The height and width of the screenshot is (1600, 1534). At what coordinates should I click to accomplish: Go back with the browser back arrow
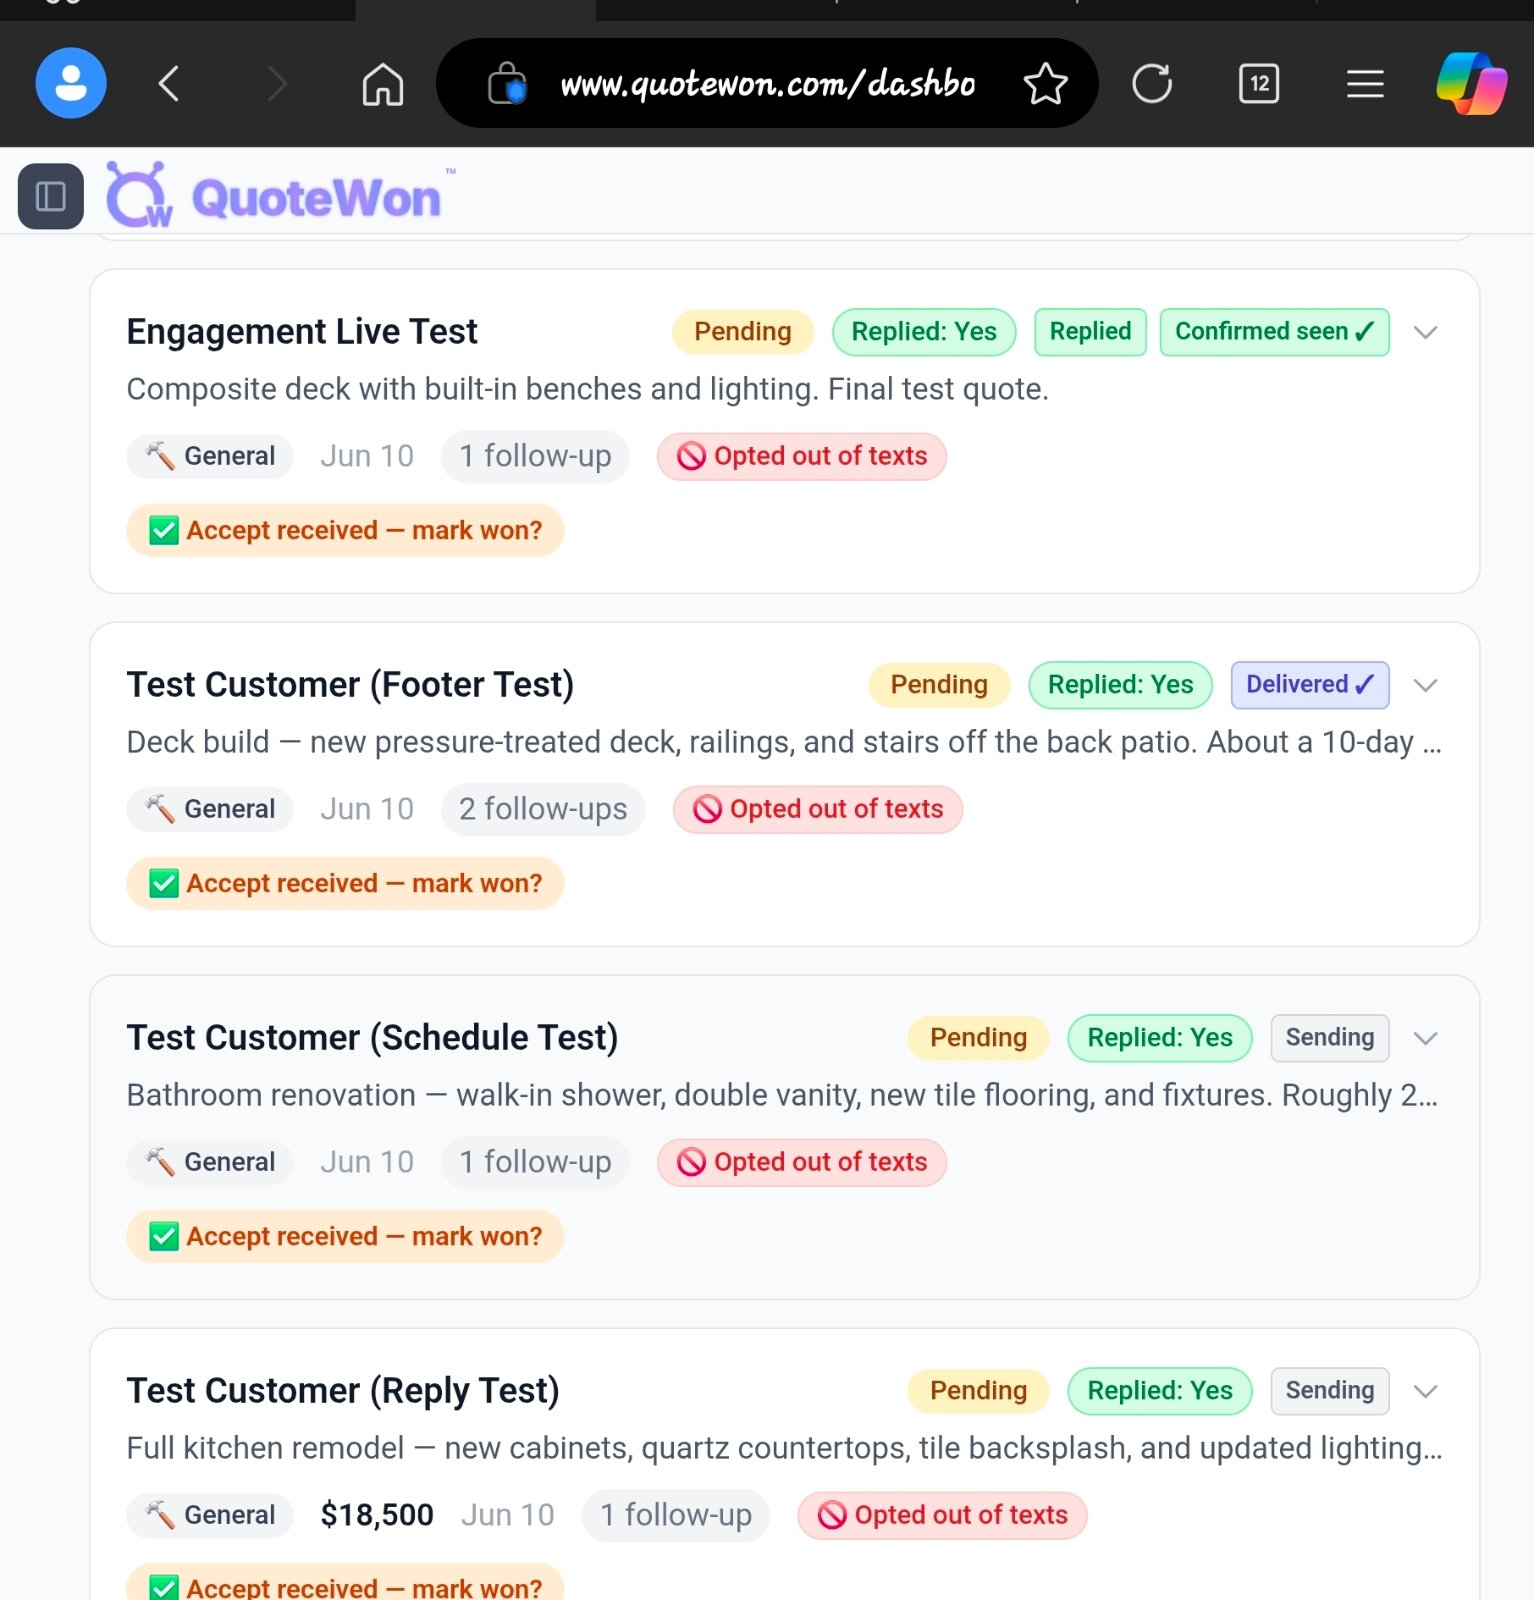click(169, 83)
